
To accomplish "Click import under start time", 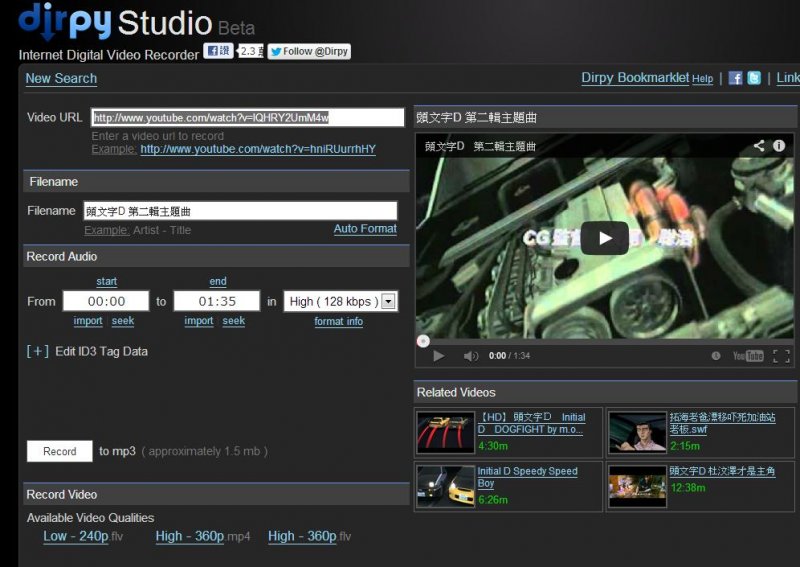I will (x=88, y=321).
